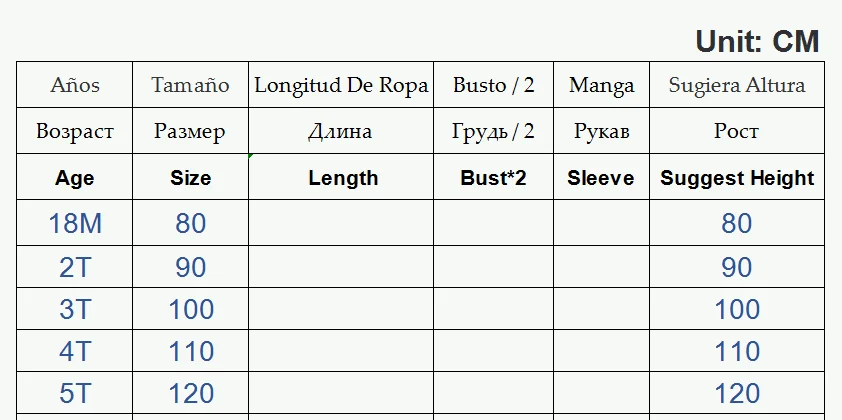
Task: Click the 5T age cell
Action: pos(75,393)
